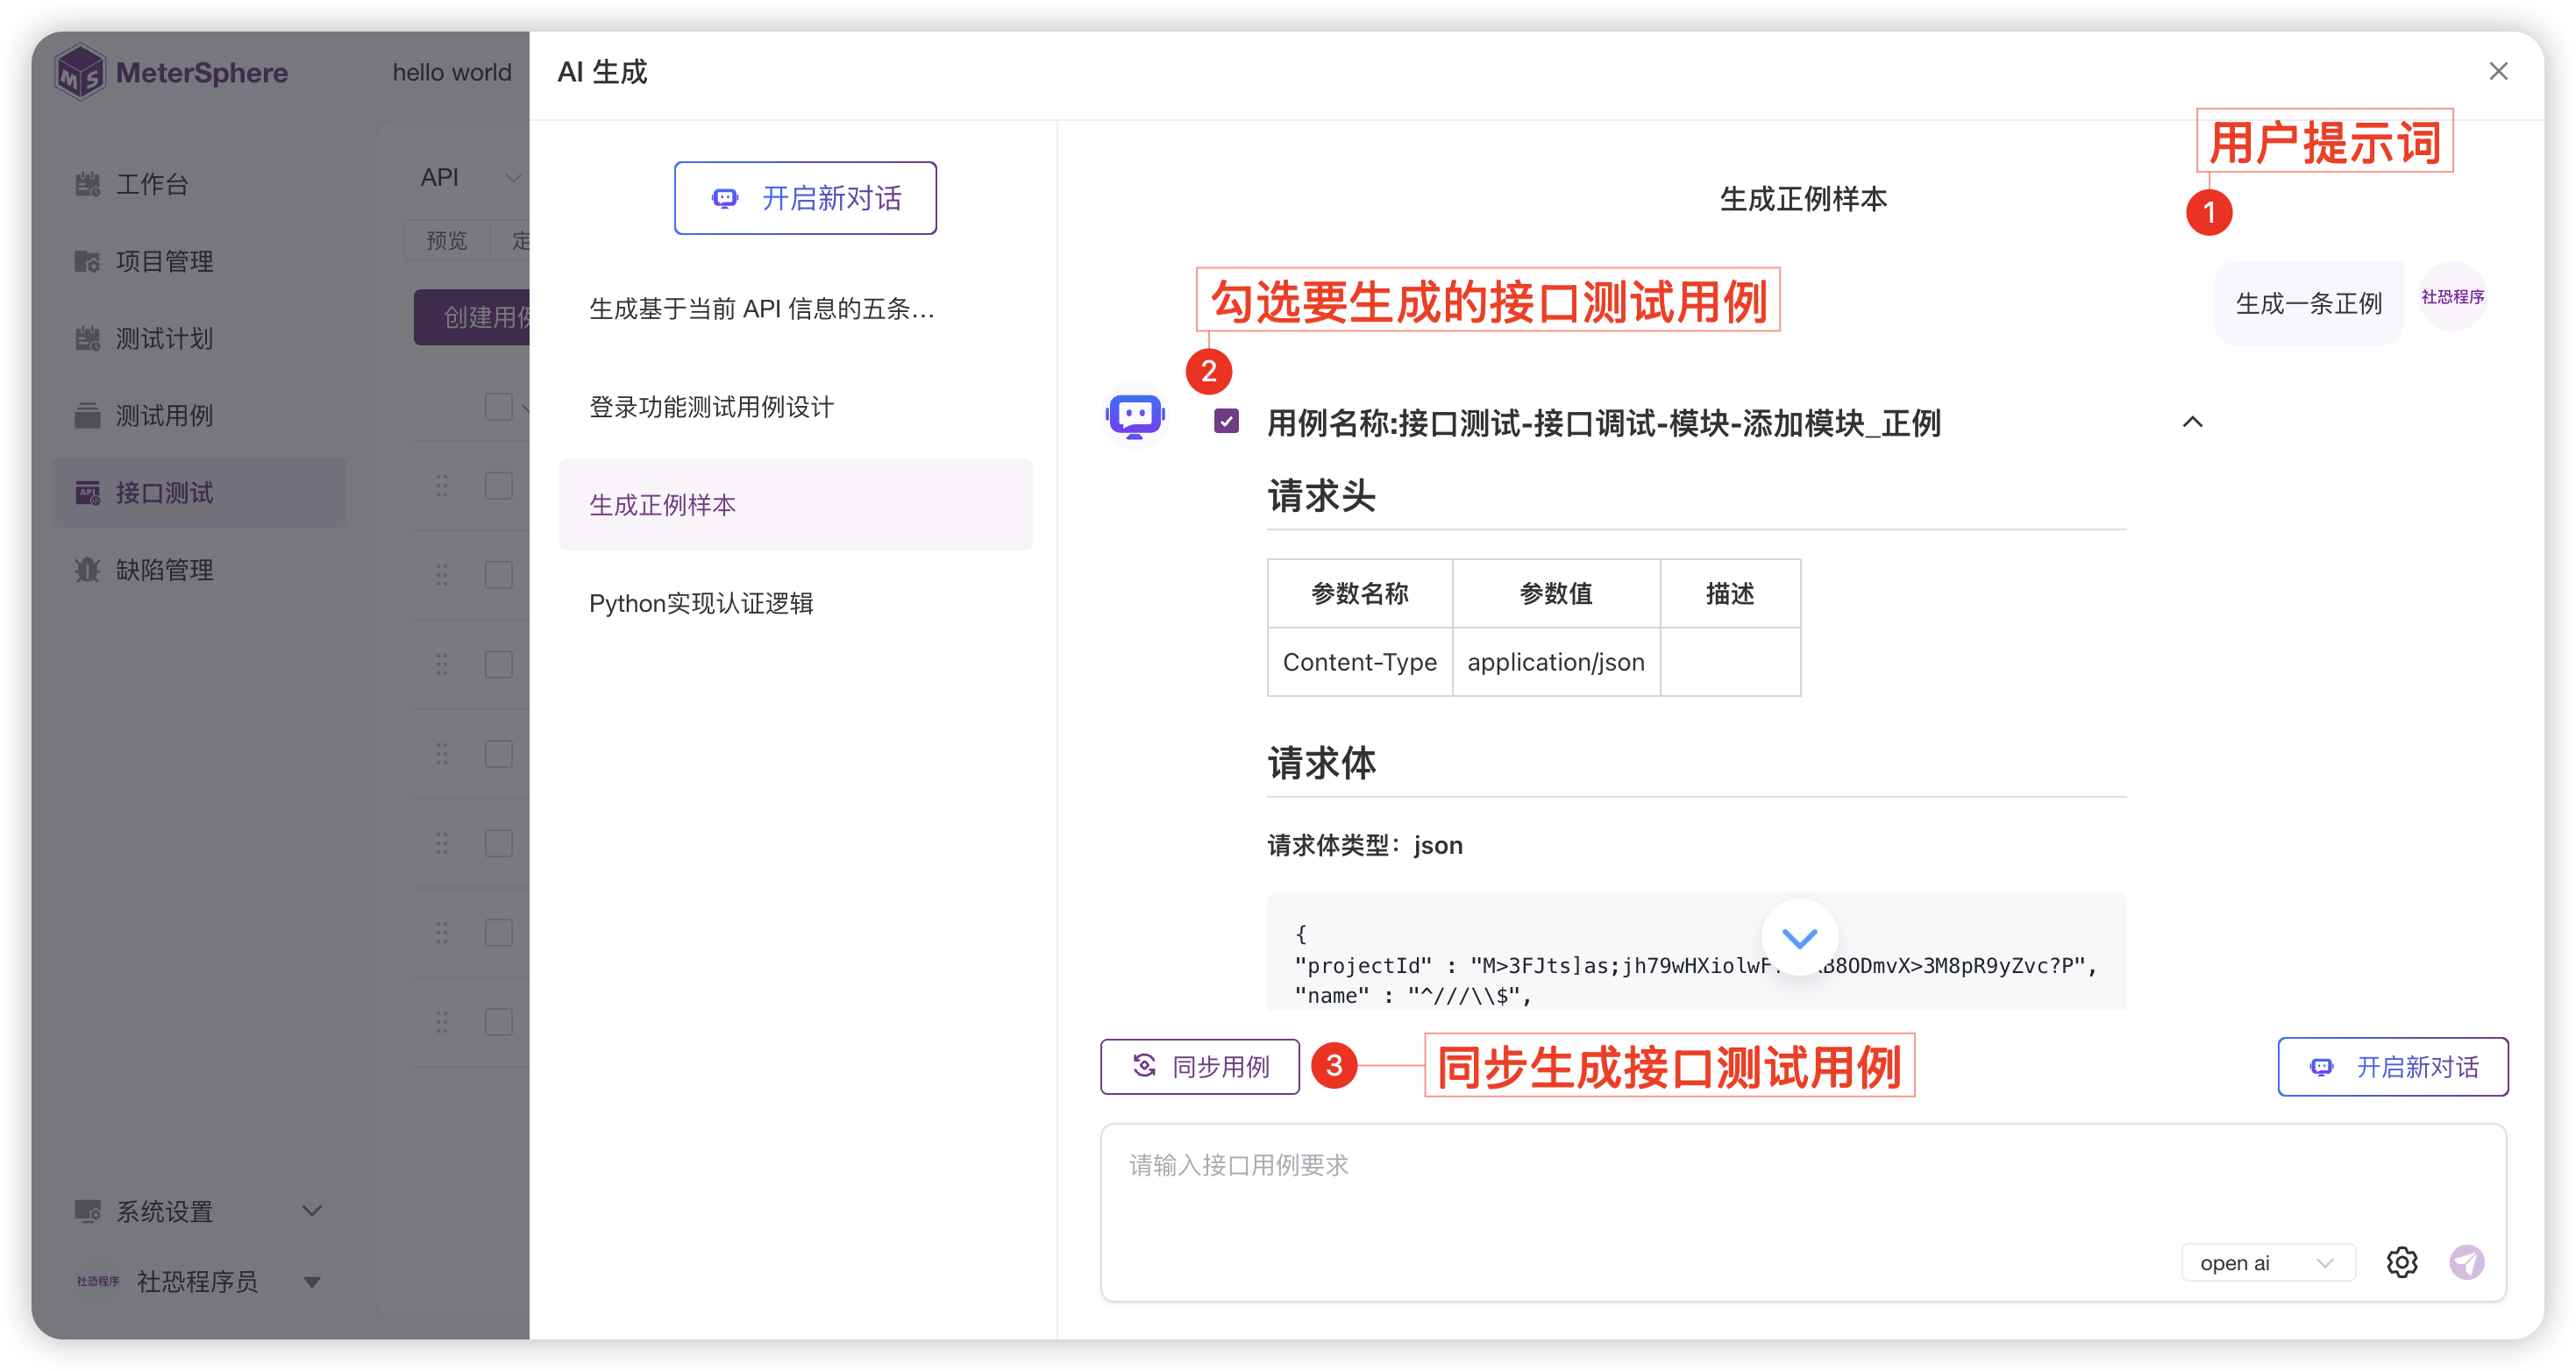Click the 测试用例 briefcase icon
The height and width of the screenshot is (1371, 2576).
click(x=88, y=415)
